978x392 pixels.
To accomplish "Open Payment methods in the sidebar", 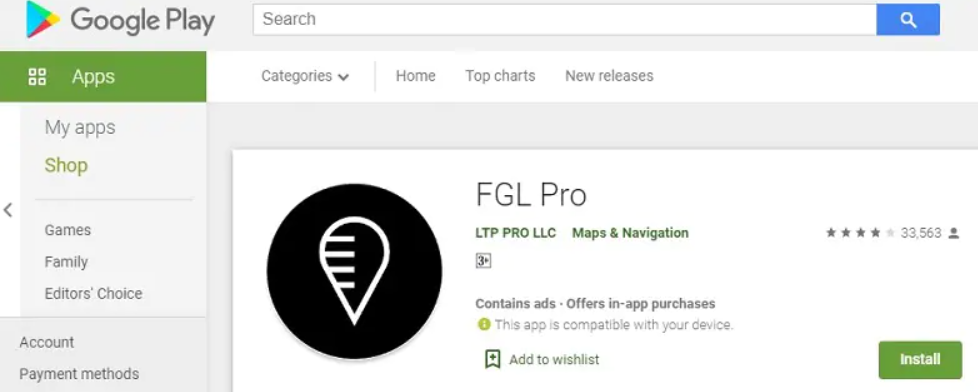I will point(79,374).
